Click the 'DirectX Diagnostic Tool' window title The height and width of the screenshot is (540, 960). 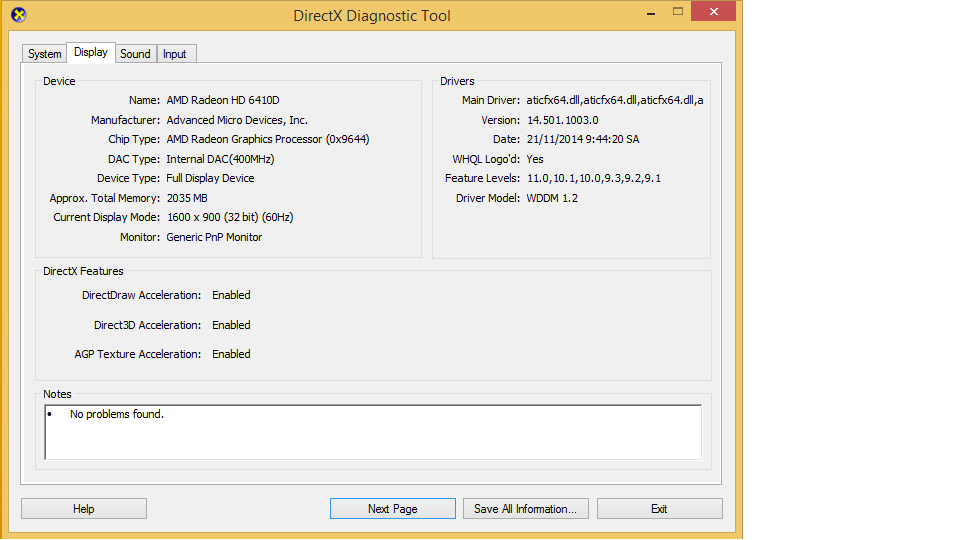point(372,15)
